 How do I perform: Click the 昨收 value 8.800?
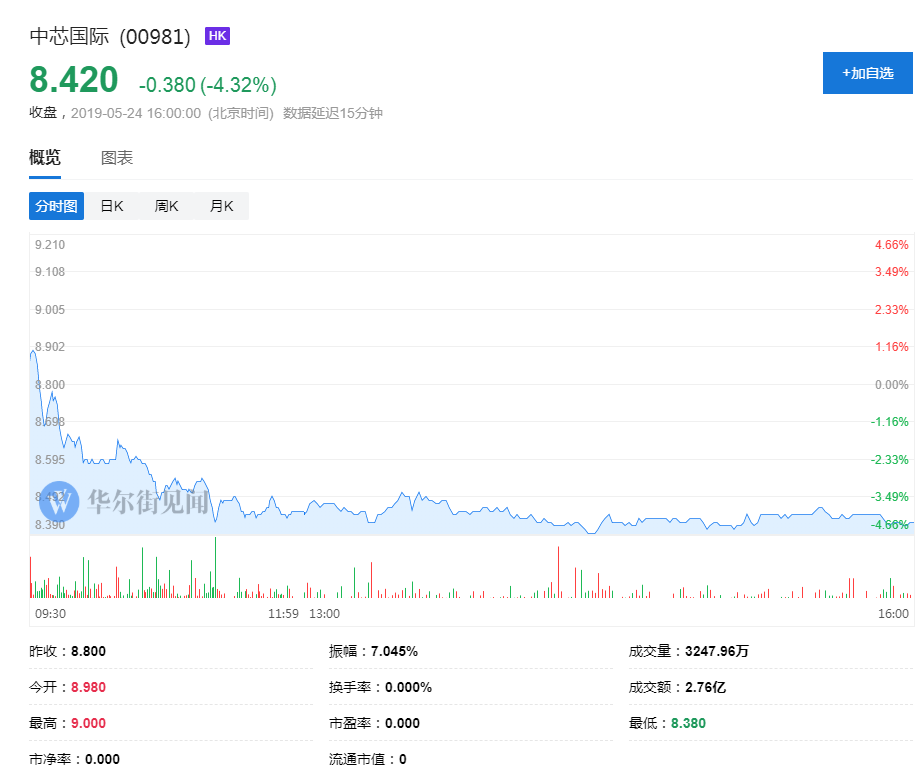point(88,651)
